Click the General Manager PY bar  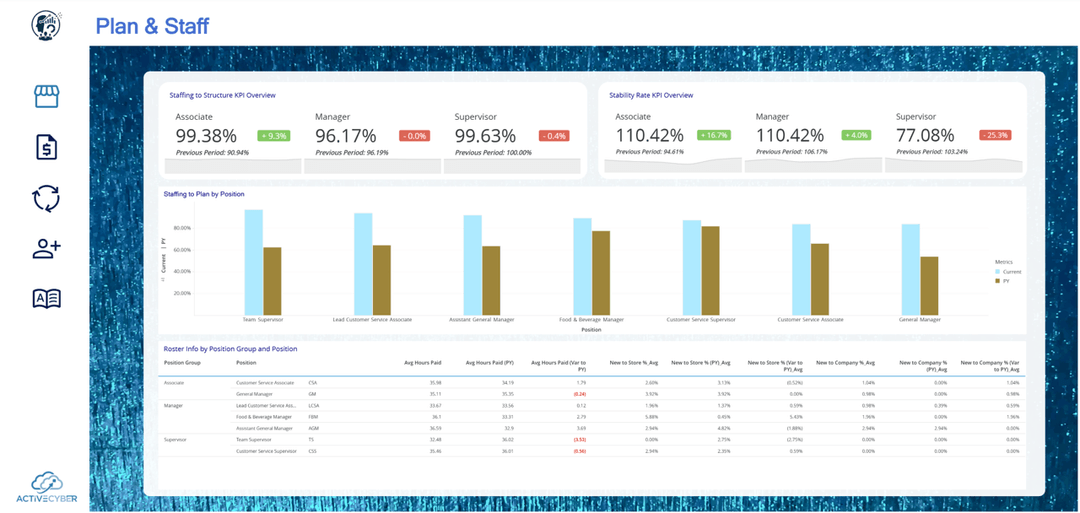[x=929, y=286]
